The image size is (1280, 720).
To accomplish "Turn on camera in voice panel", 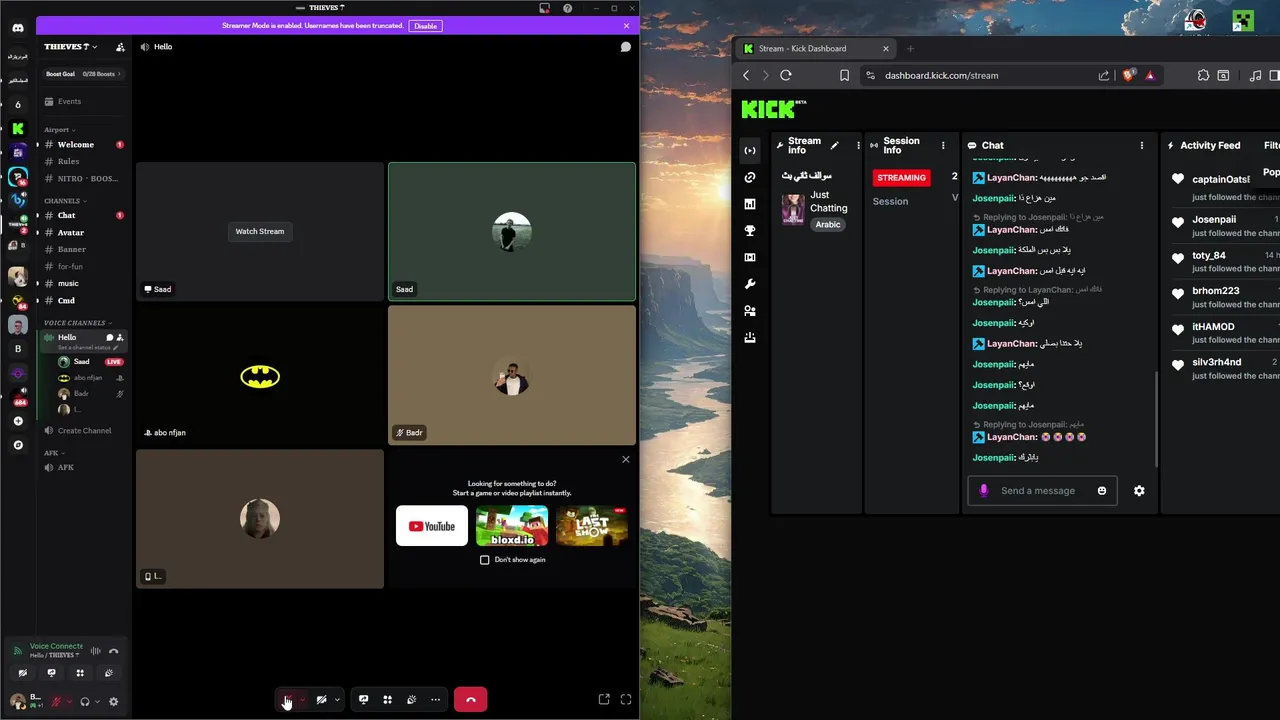I will [x=23, y=673].
